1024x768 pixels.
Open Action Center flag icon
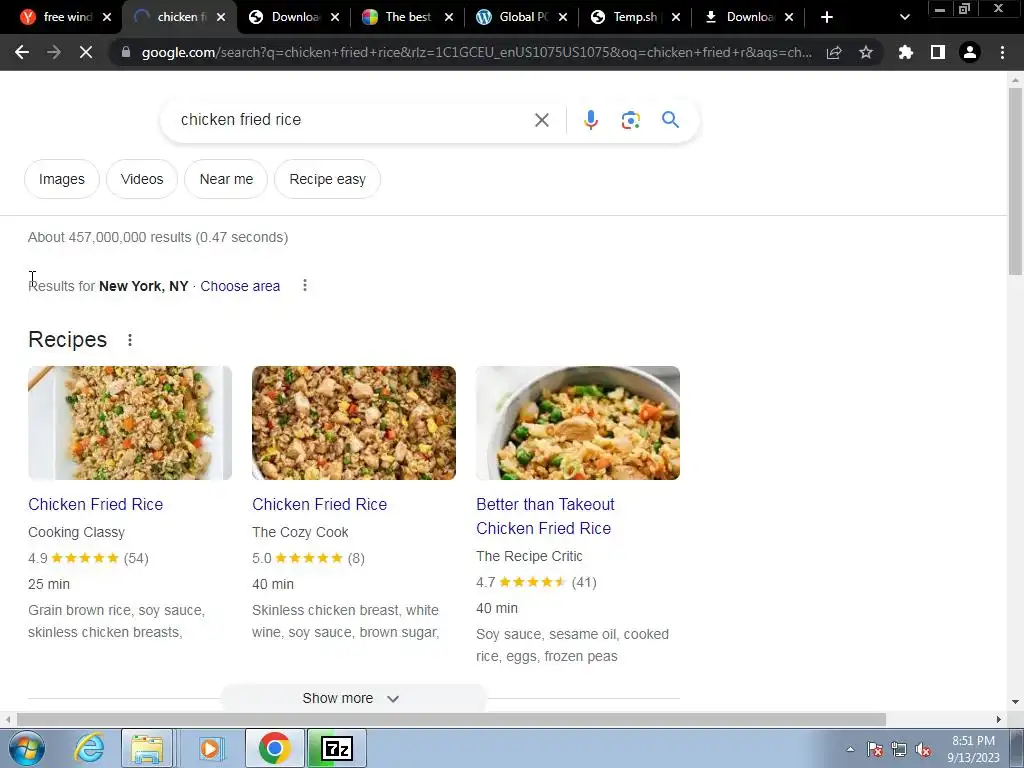pyautogui.click(x=875, y=750)
